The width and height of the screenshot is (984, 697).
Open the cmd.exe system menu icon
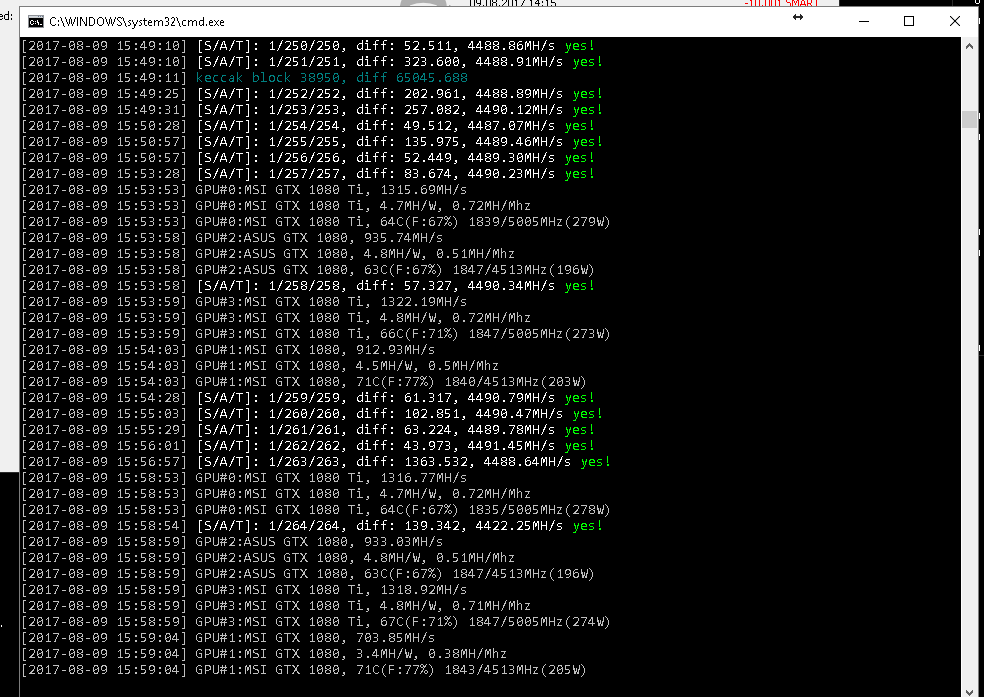click(36, 22)
